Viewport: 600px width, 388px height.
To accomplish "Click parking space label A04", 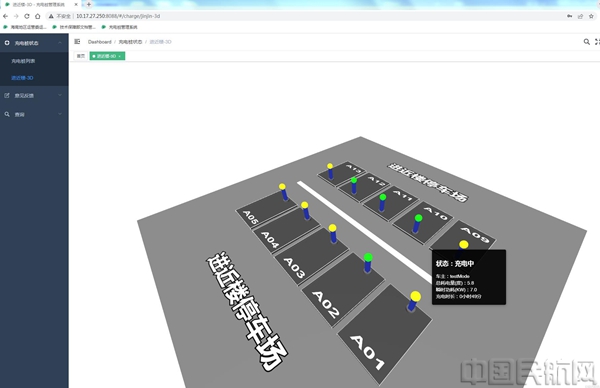I will click(x=270, y=240).
